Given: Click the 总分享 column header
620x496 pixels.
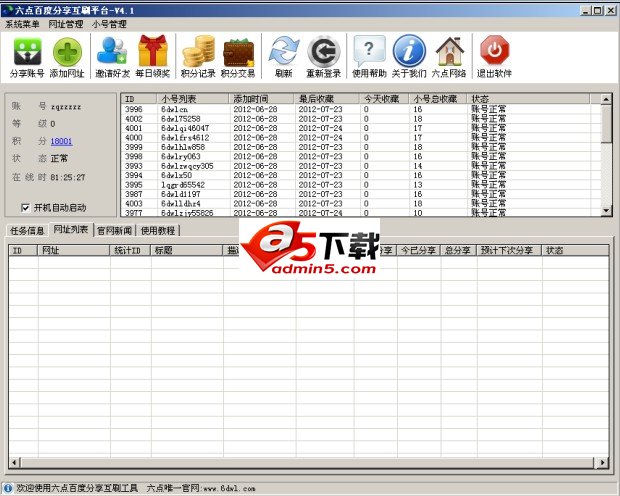Looking at the screenshot, I should click(459, 250).
